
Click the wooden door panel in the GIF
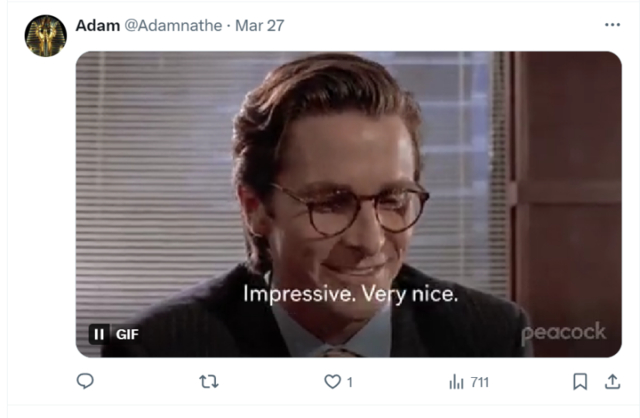click(568, 180)
